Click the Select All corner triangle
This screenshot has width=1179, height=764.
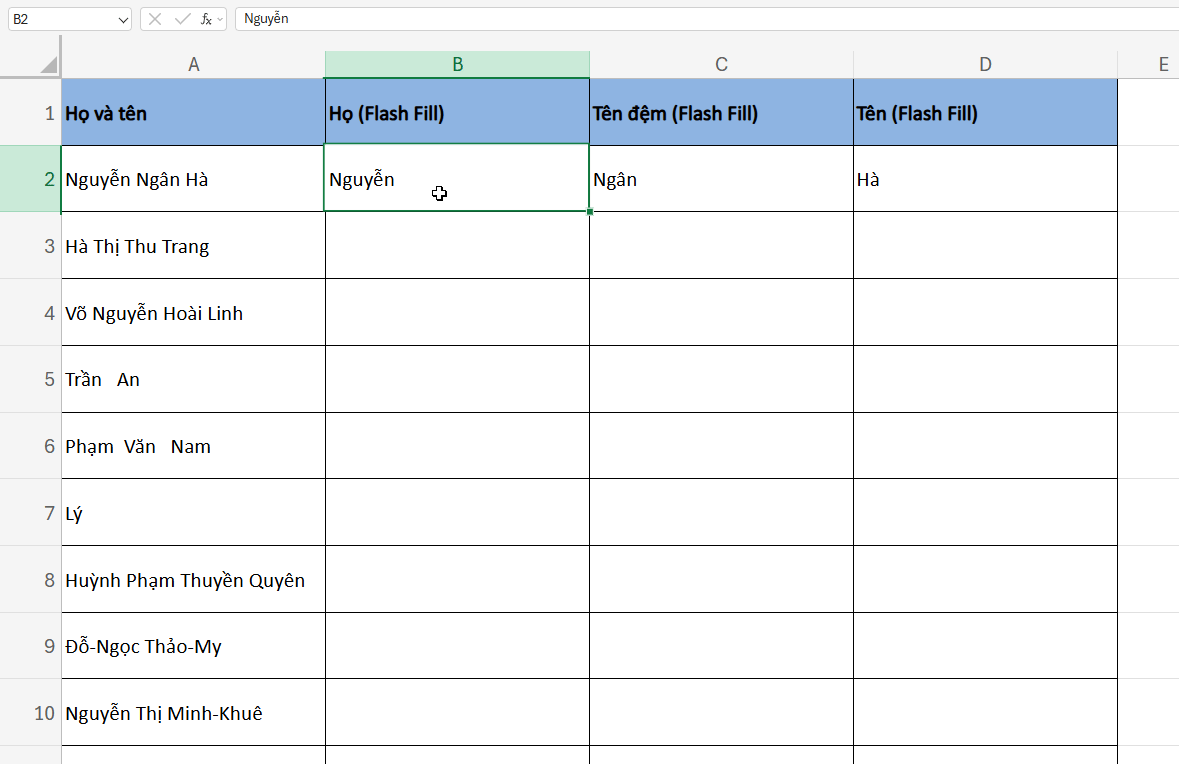[x=48, y=65]
